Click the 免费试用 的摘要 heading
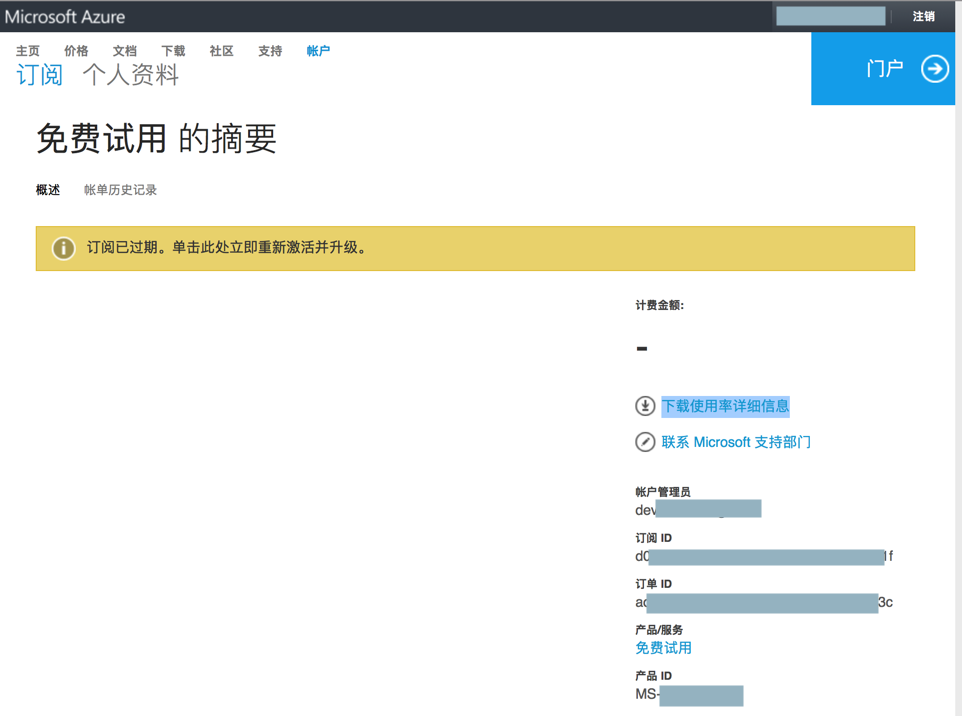962x716 pixels. pyautogui.click(x=157, y=139)
